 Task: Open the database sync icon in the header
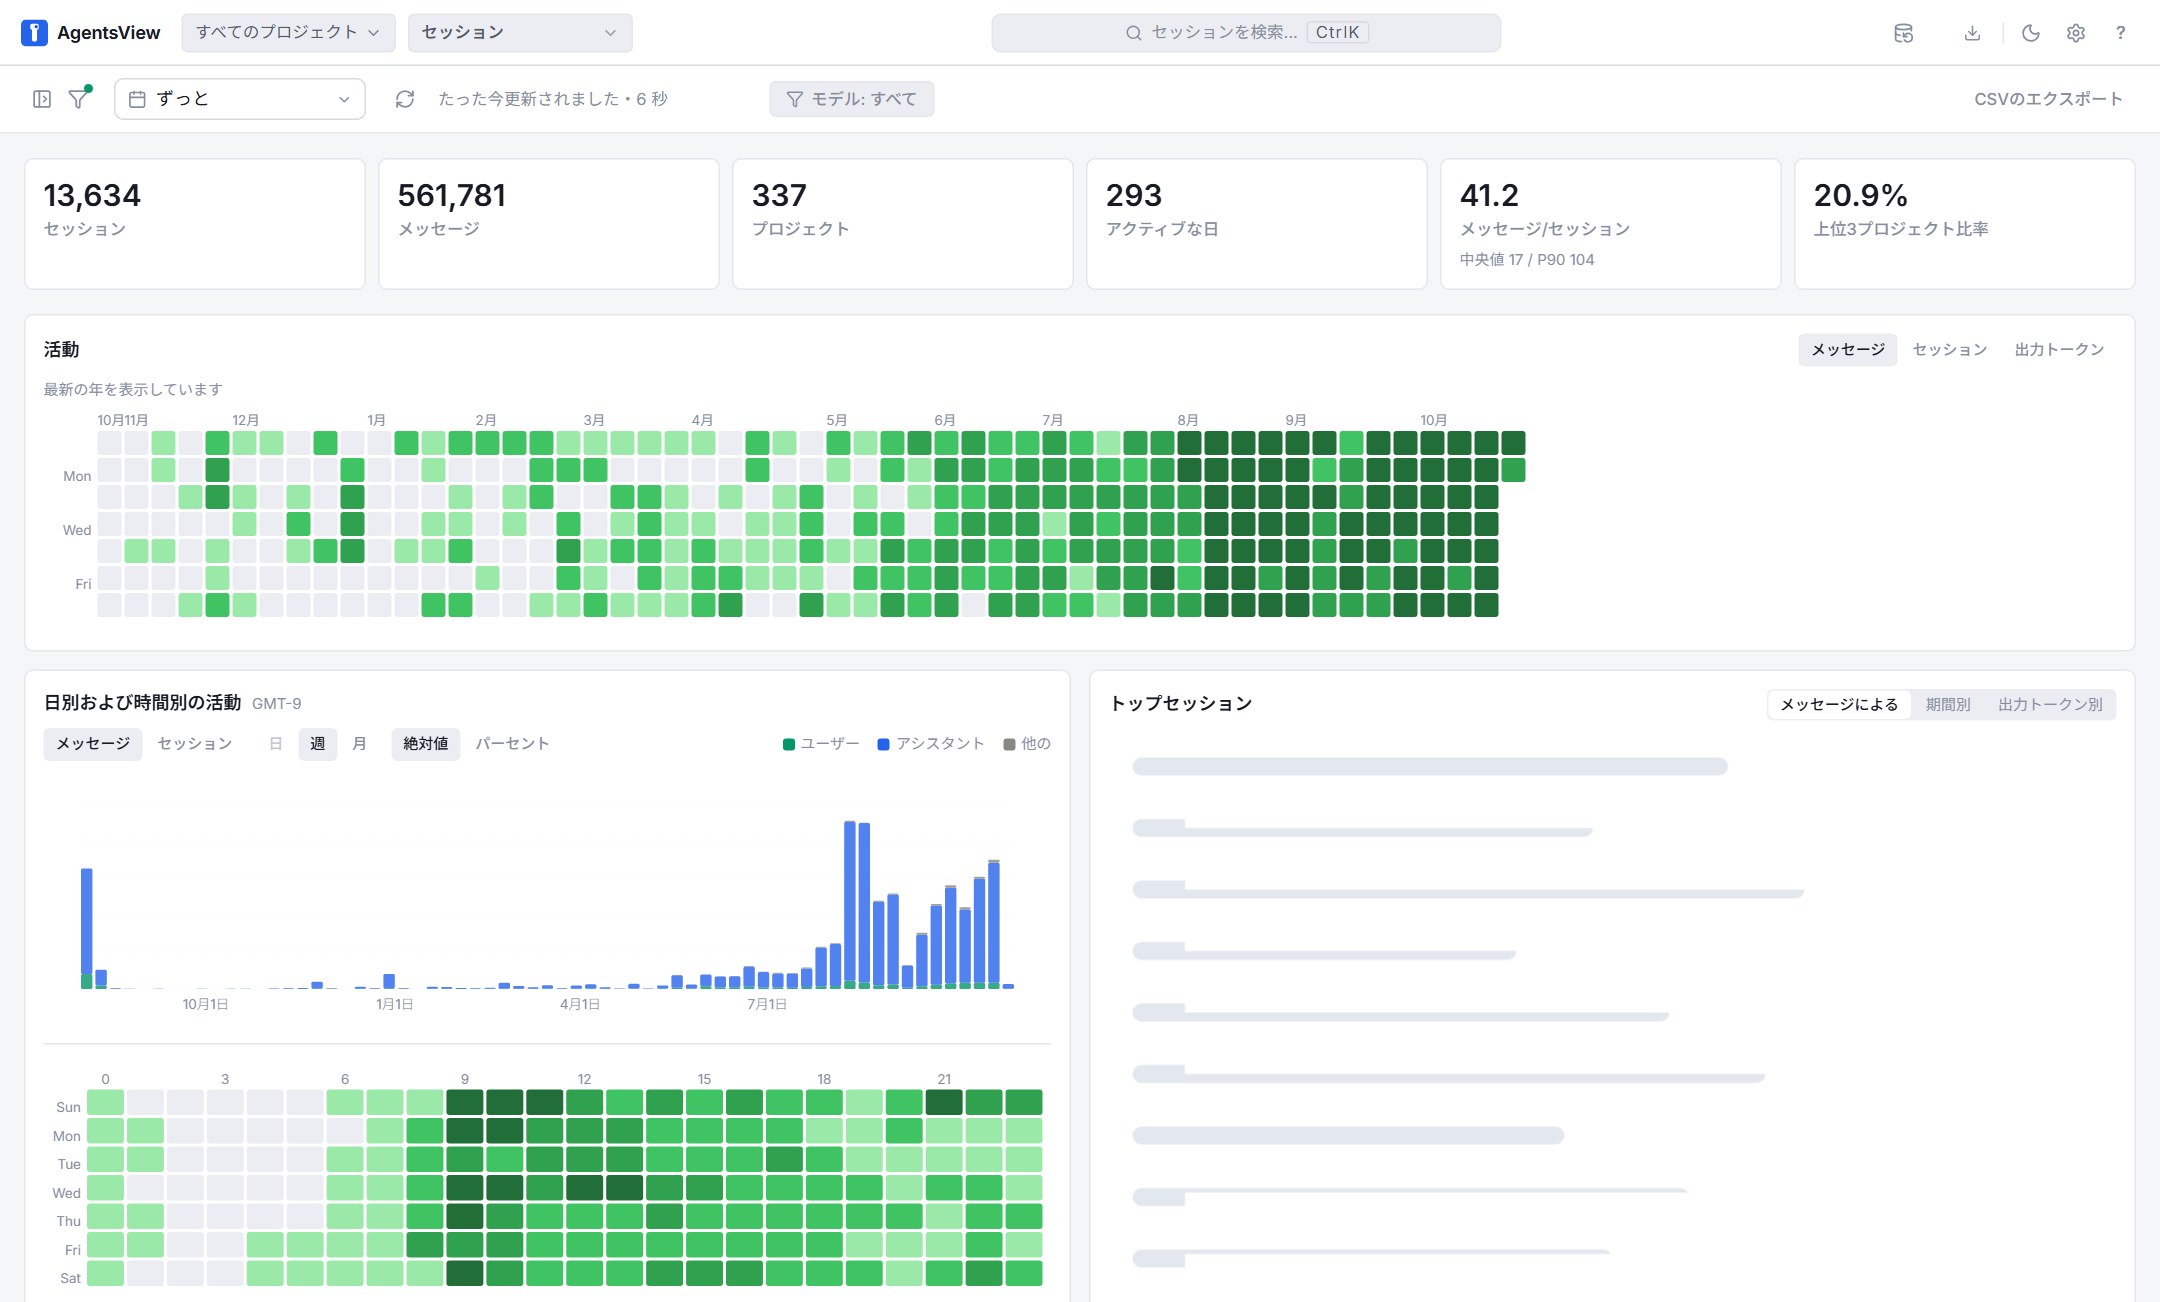pyautogui.click(x=1904, y=33)
